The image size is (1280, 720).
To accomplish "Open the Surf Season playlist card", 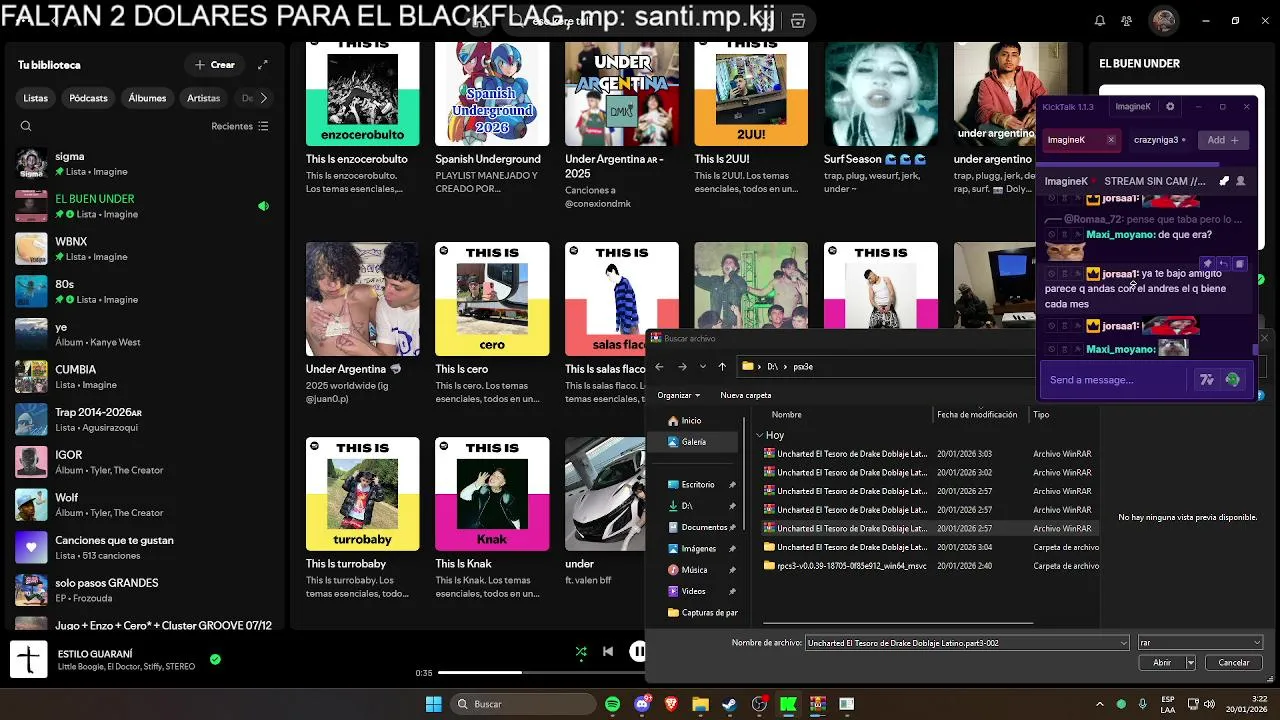I will [881, 118].
